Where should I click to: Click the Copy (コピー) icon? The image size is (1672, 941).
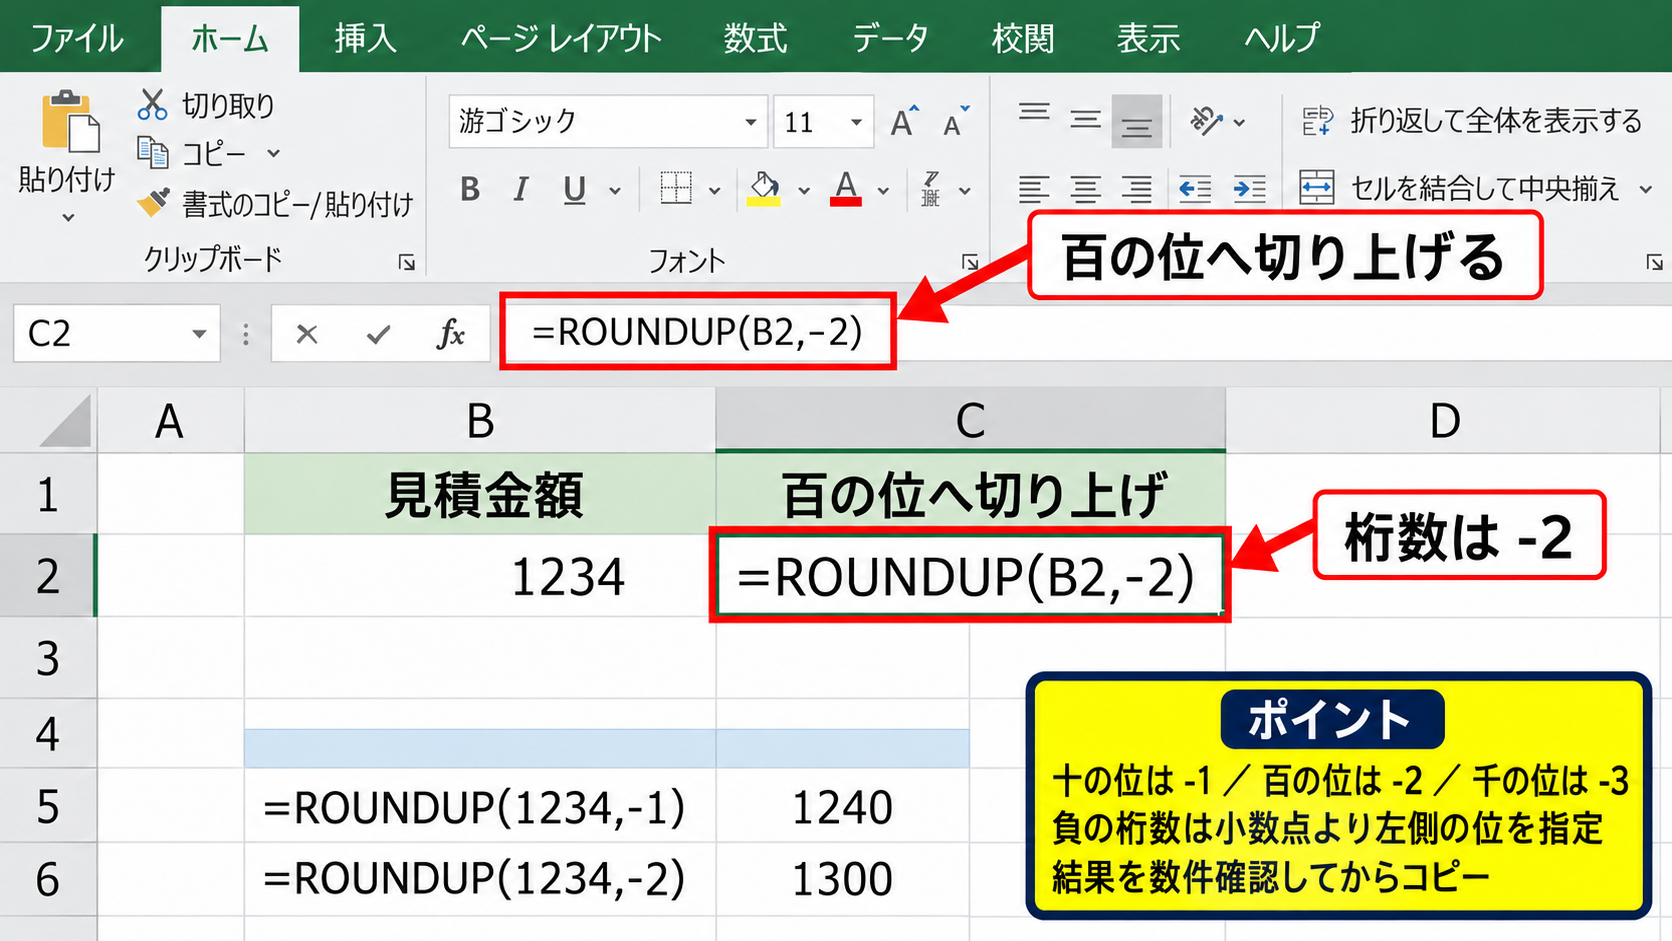[x=152, y=153]
